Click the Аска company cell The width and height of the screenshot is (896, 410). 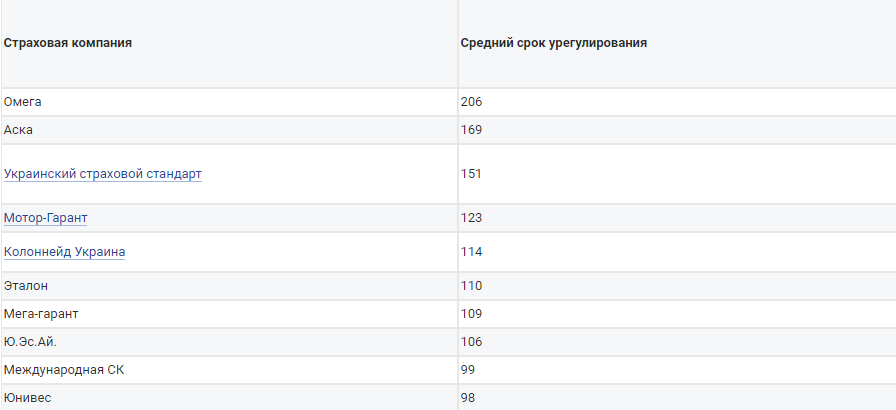point(19,130)
